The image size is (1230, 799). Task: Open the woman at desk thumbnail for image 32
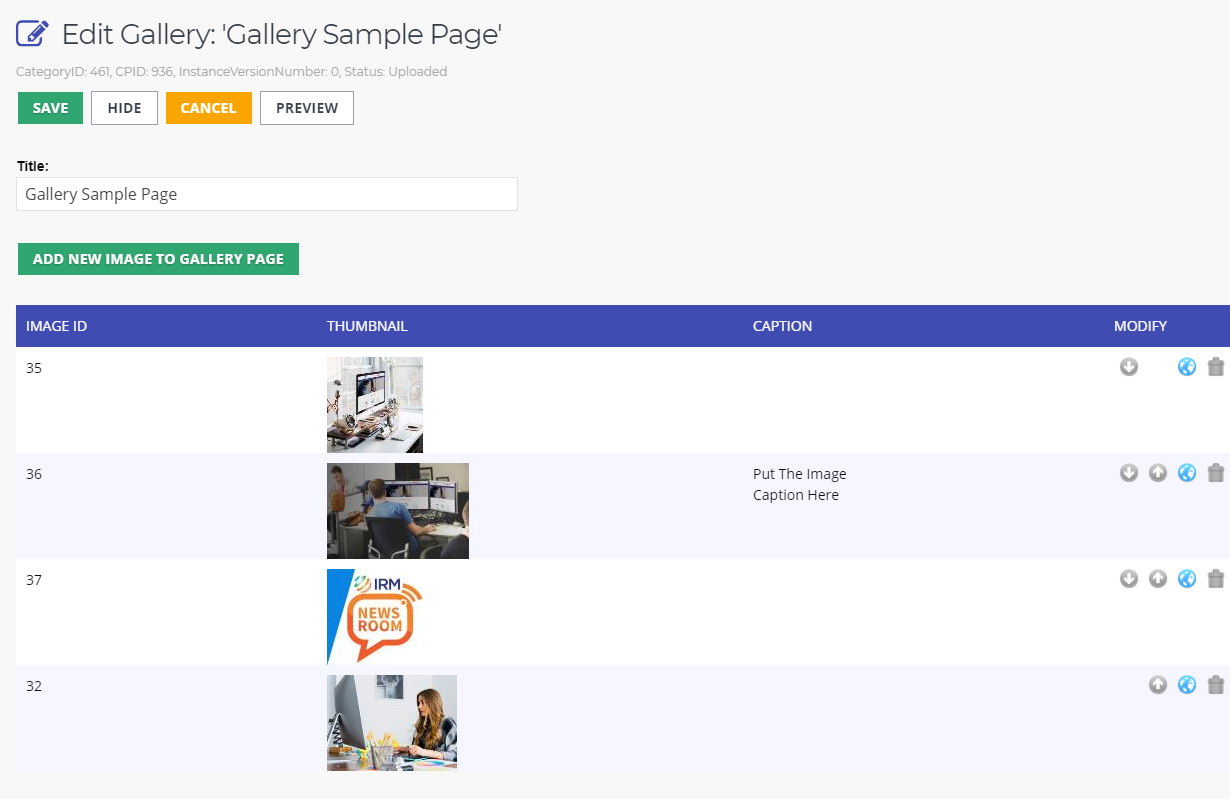click(x=392, y=723)
